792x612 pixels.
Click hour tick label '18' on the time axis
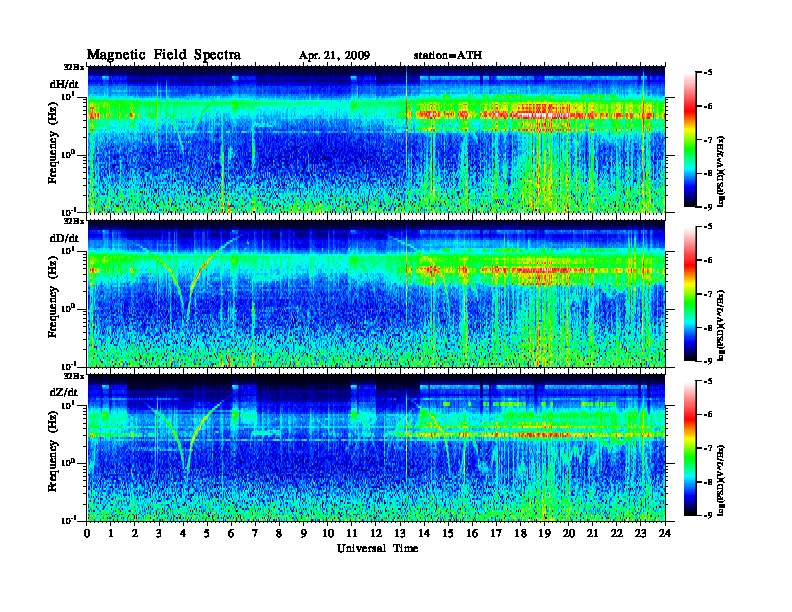pyautogui.click(x=520, y=534)
